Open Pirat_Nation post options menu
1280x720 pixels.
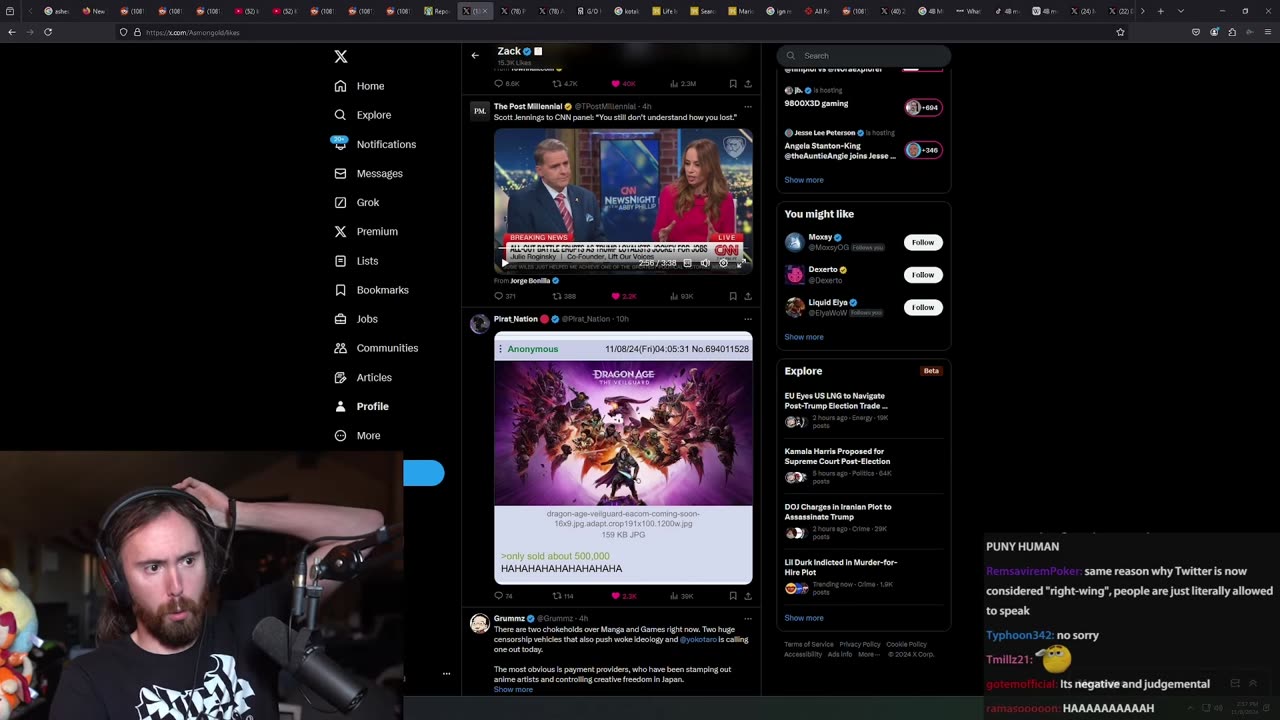[x=747, y=319]
